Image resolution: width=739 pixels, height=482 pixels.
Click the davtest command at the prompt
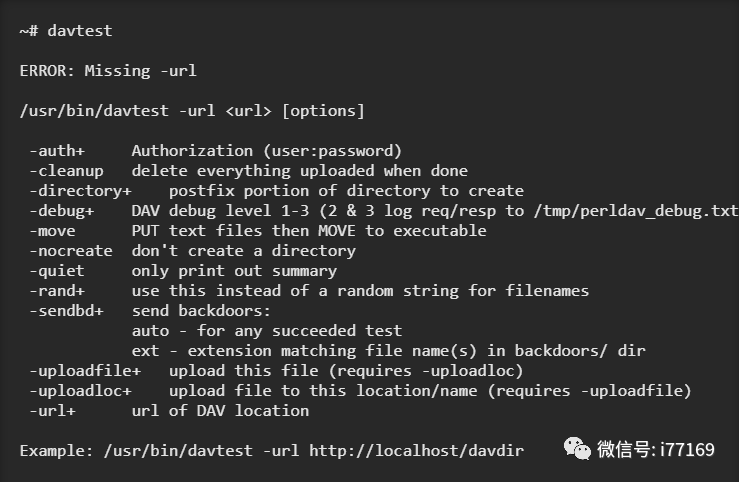(79, 31)
